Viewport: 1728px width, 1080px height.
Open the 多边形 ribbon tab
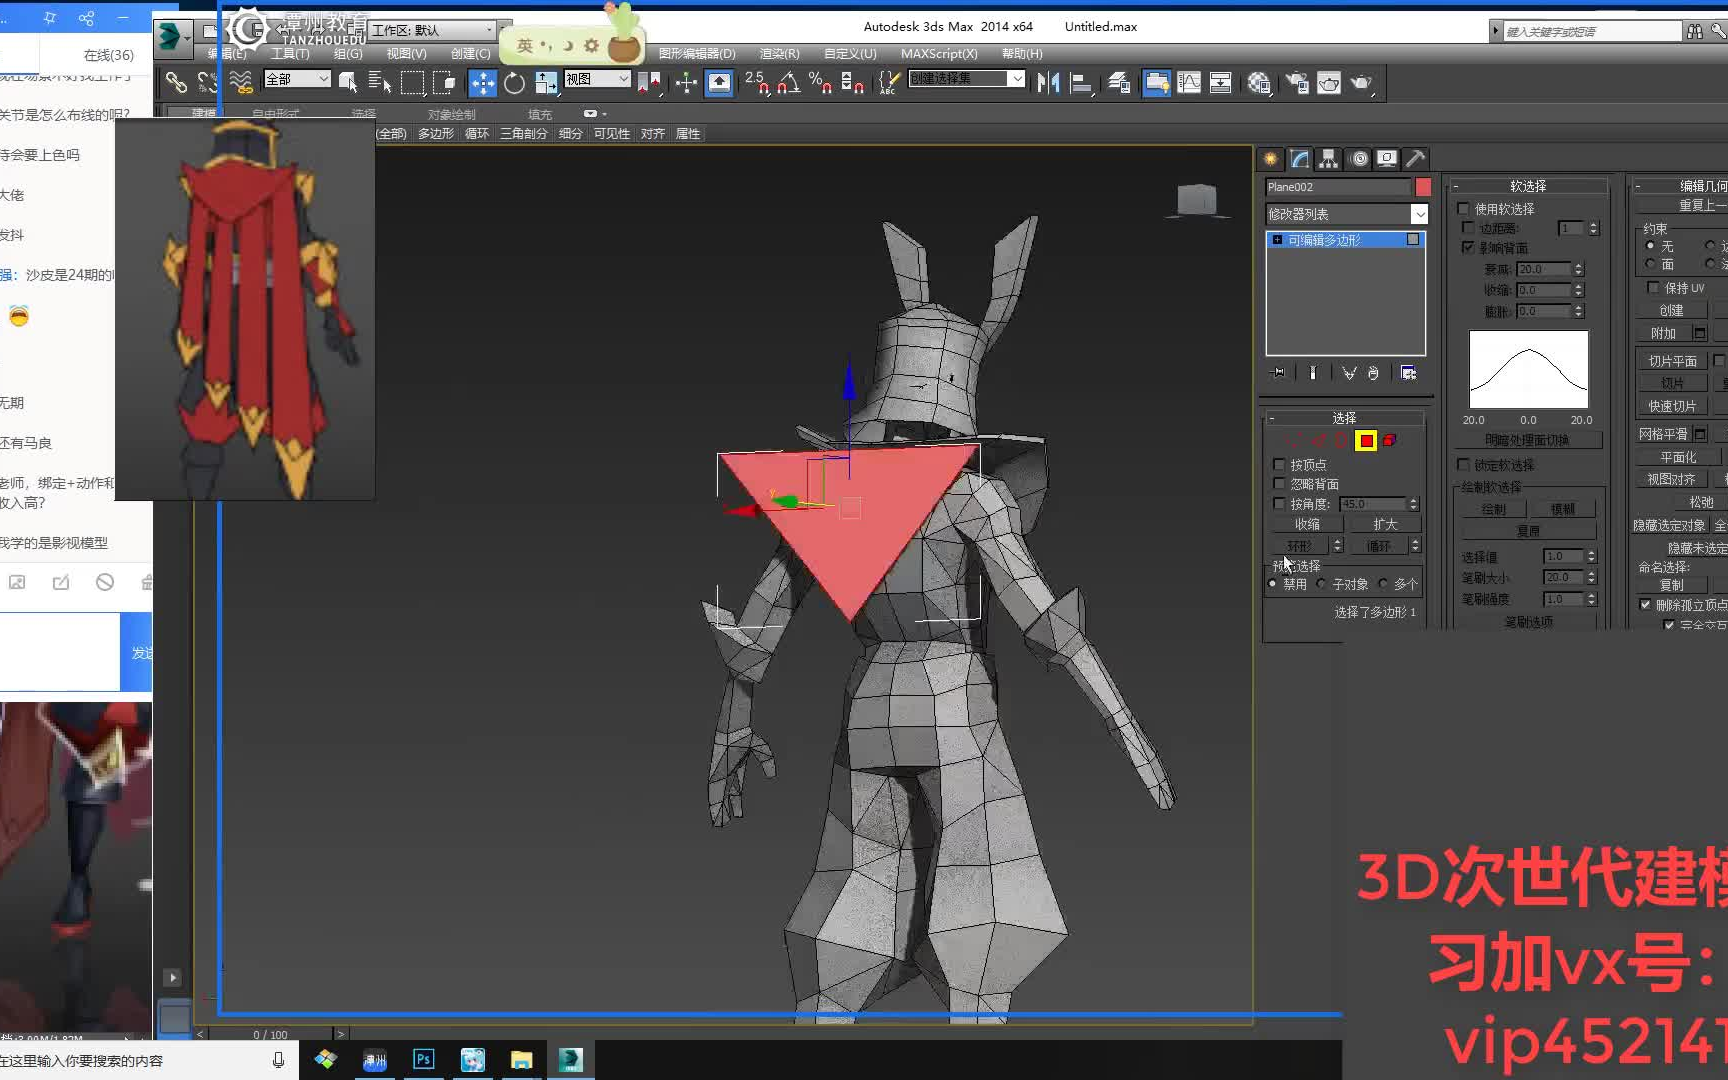[435, 134]
